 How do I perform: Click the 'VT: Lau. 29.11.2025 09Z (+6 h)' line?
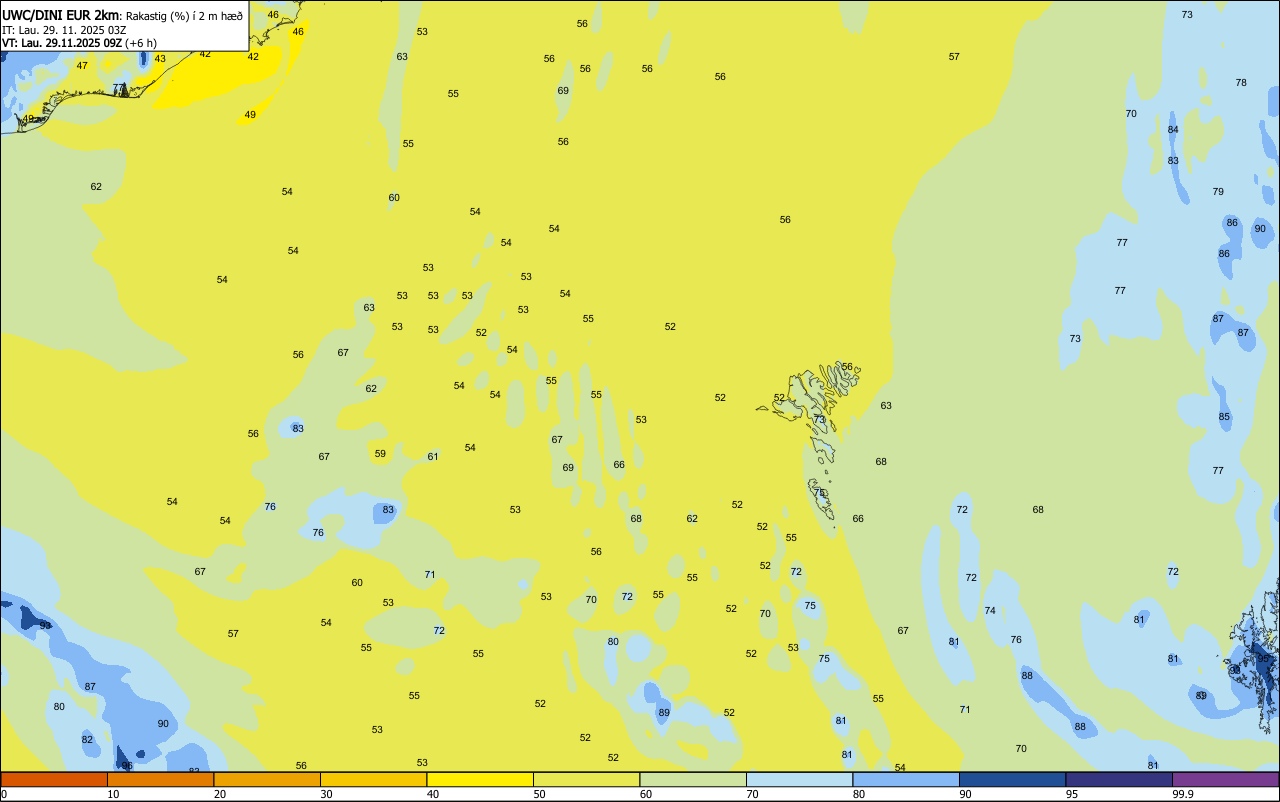[79, 43]
